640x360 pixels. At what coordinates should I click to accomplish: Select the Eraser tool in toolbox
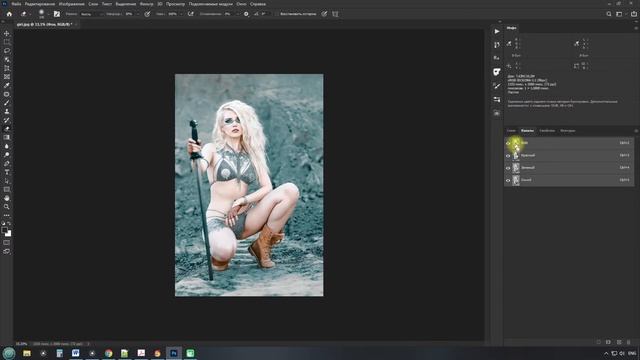pos(7,129)
